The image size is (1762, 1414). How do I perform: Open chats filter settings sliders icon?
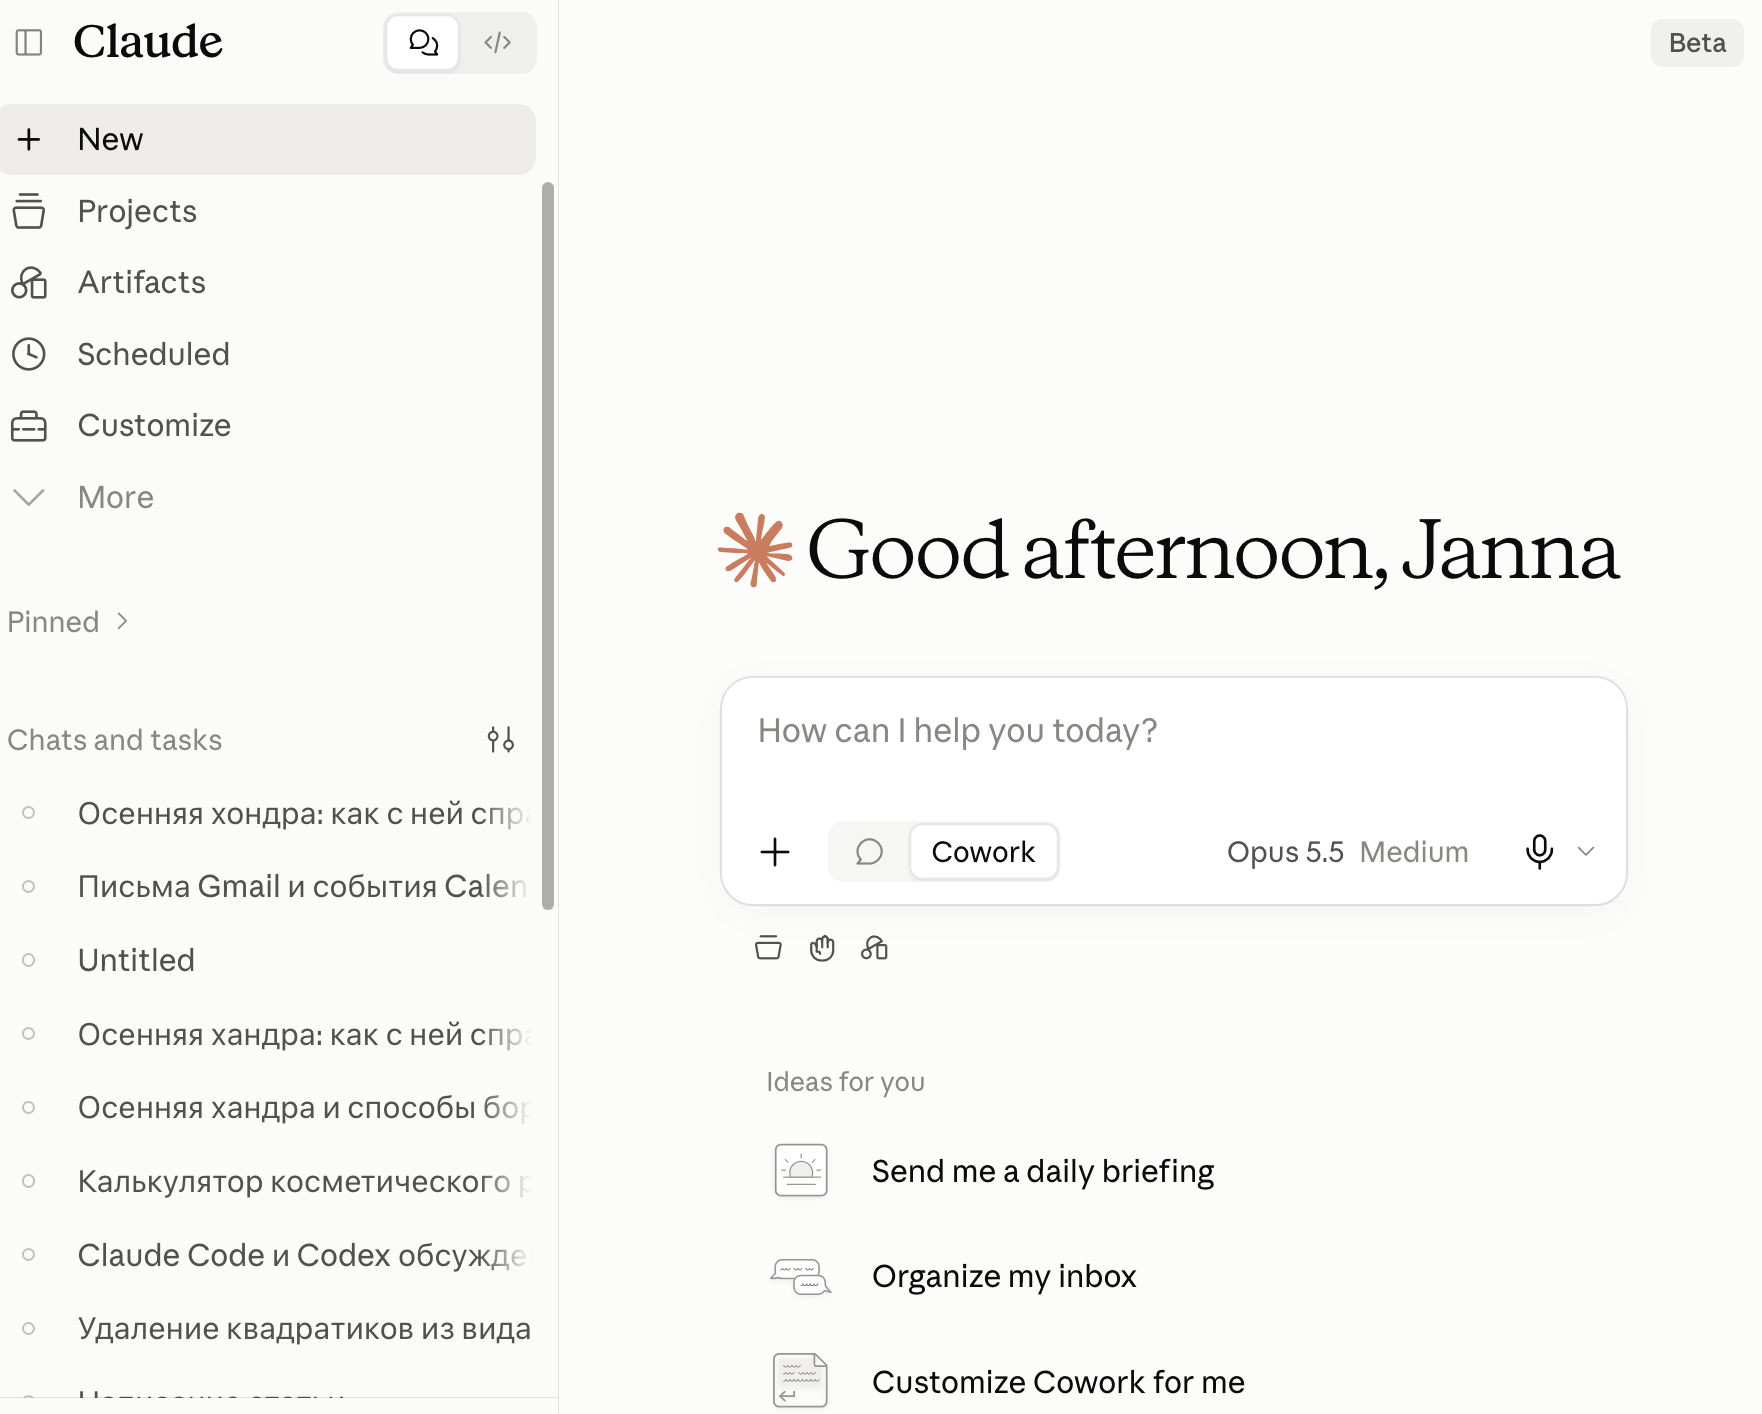point(500,740)
